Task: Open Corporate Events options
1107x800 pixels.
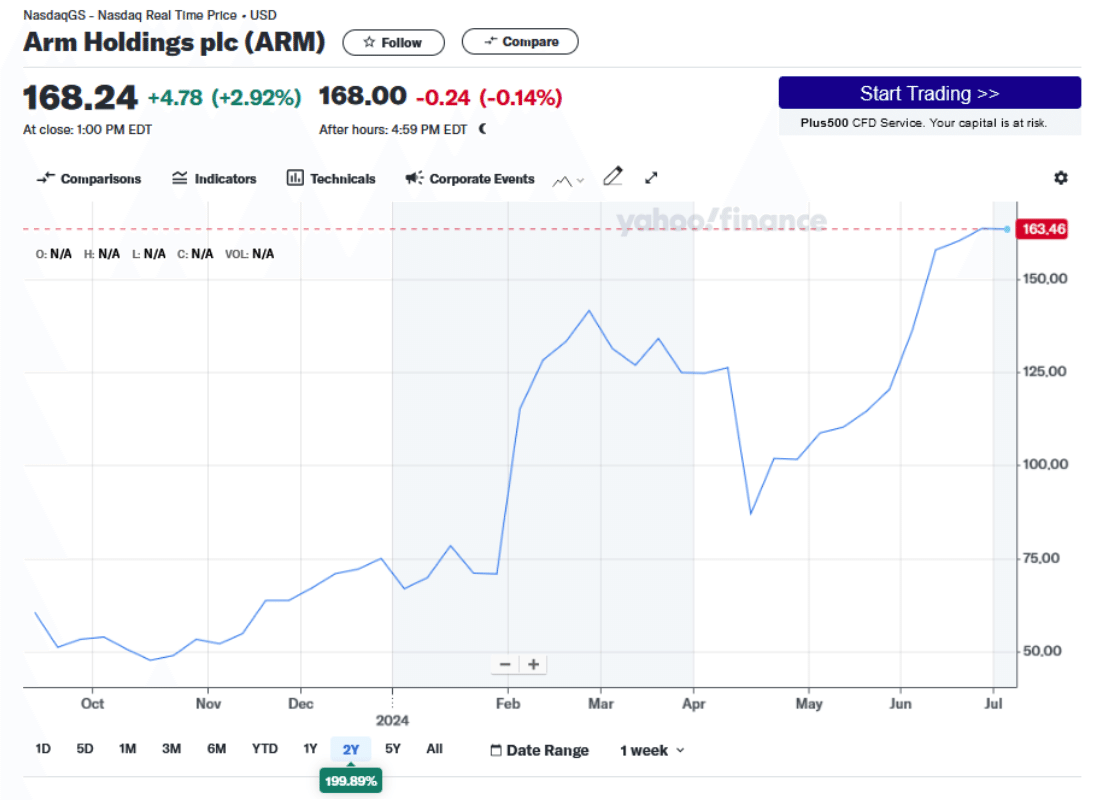Action: pos(470,179)
